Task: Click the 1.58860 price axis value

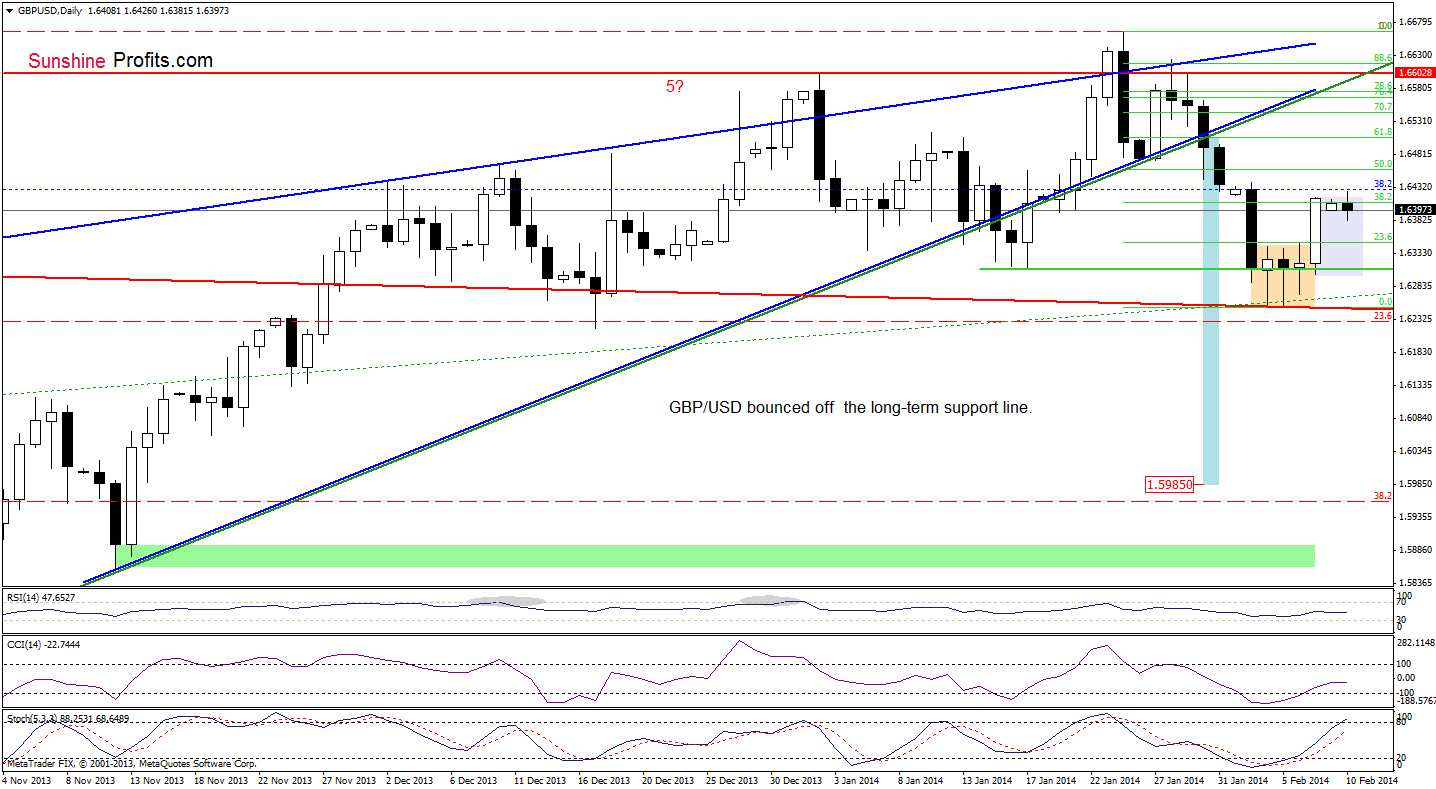Action: click(1415, 549)
